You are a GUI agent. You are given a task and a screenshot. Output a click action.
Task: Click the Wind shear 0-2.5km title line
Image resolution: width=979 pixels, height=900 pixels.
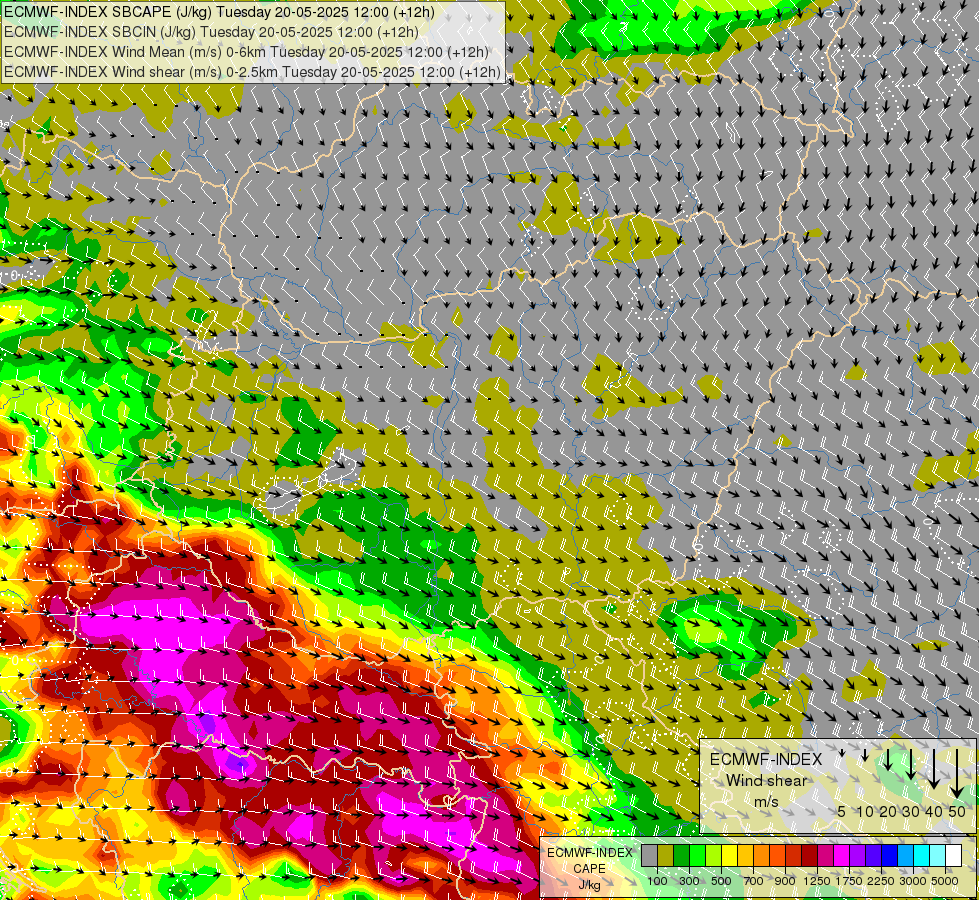[252, 72]
